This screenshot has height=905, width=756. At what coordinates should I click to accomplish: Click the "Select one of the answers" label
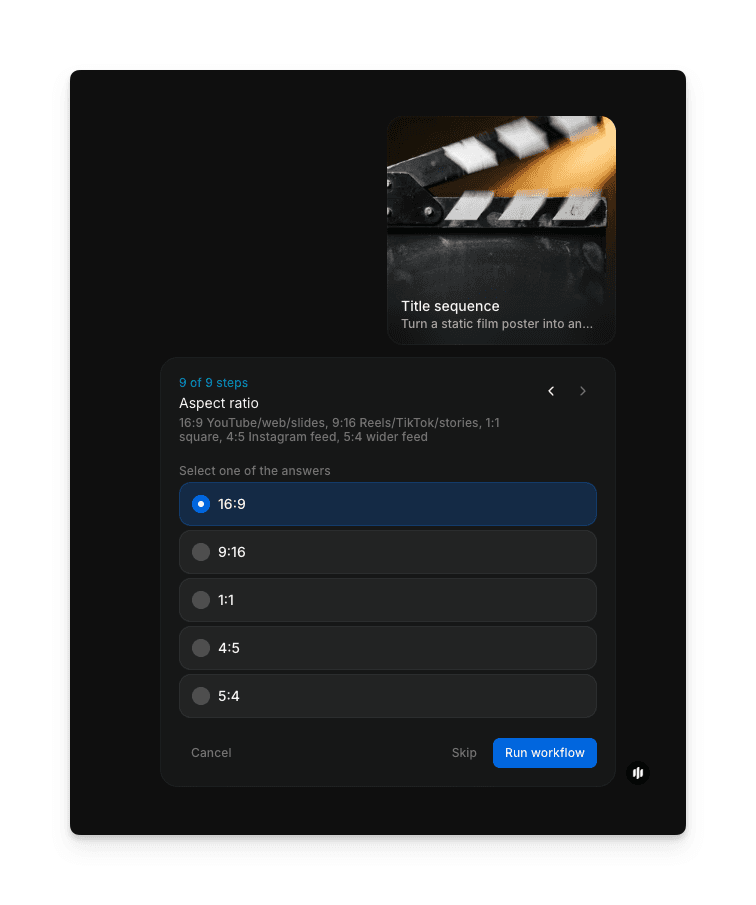pyautogui.click(x=254, y=471)
